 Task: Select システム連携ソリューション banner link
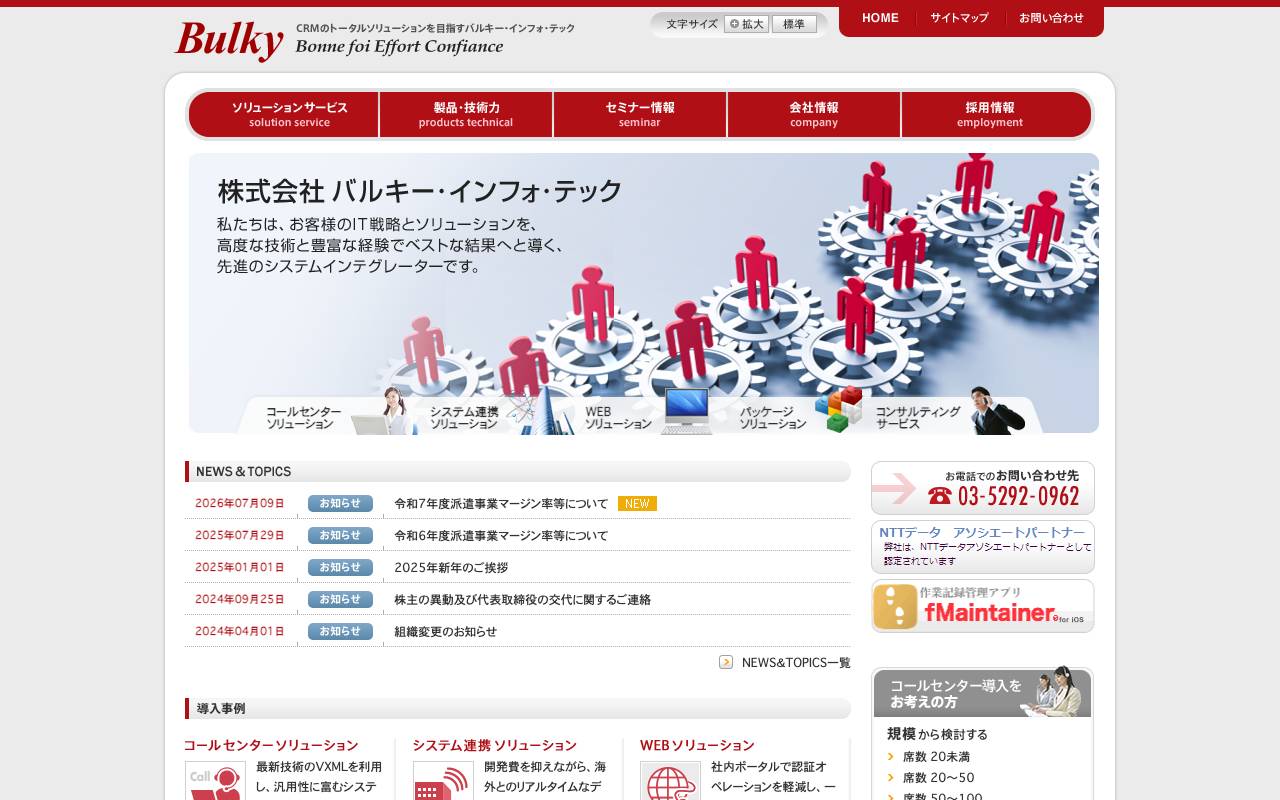pos(464,417)
